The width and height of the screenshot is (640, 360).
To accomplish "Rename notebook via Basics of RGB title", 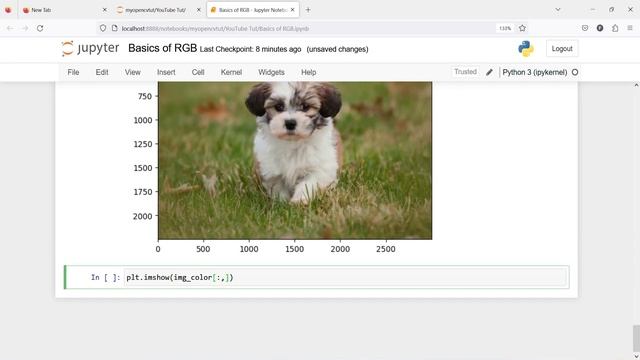I will 162,48.
